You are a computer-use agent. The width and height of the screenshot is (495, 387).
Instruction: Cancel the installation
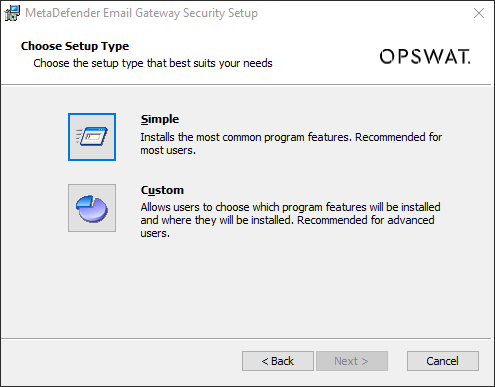pos(443,361)
